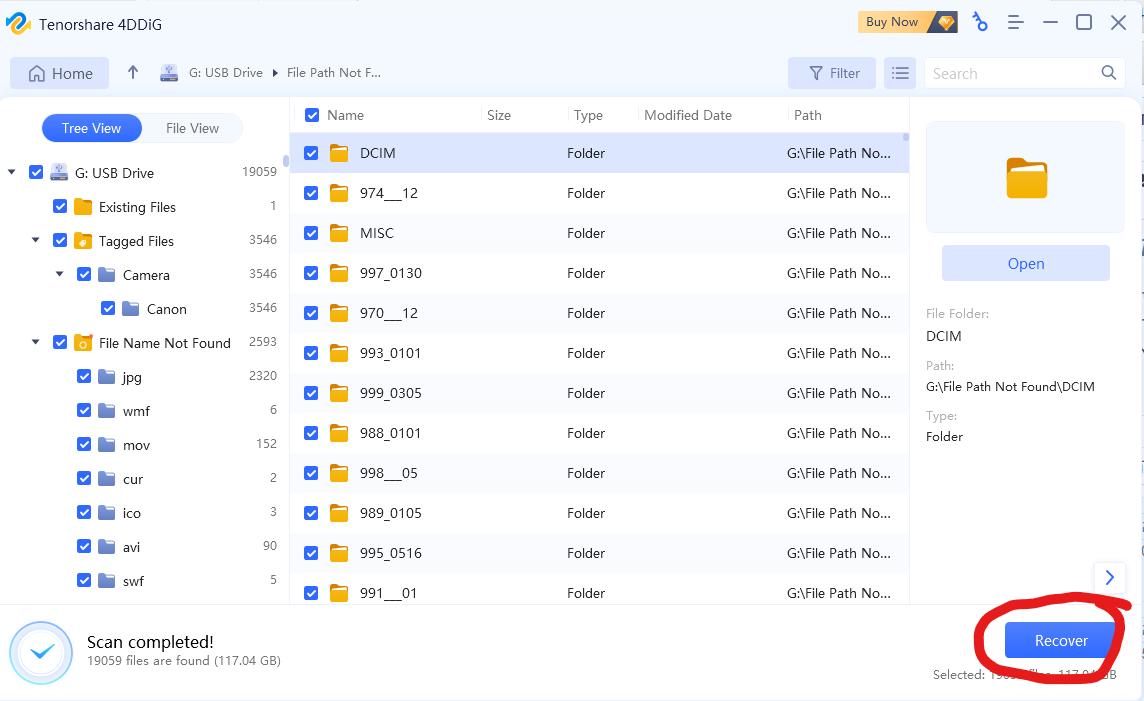Click the key registration icon
This screenshot has height=701, width=1144.
point(980,22)
